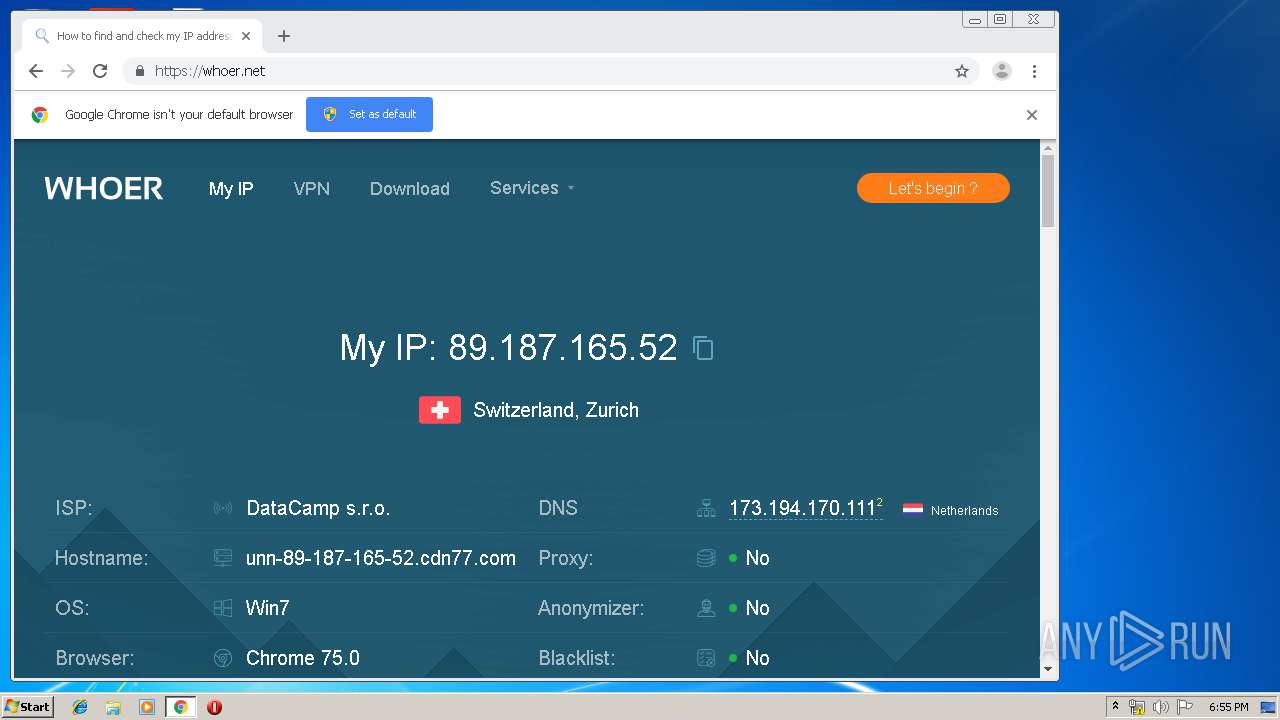1280x720 pixels.
Task: Click the Anonymizer 'No' status
Action: point(757,608)
